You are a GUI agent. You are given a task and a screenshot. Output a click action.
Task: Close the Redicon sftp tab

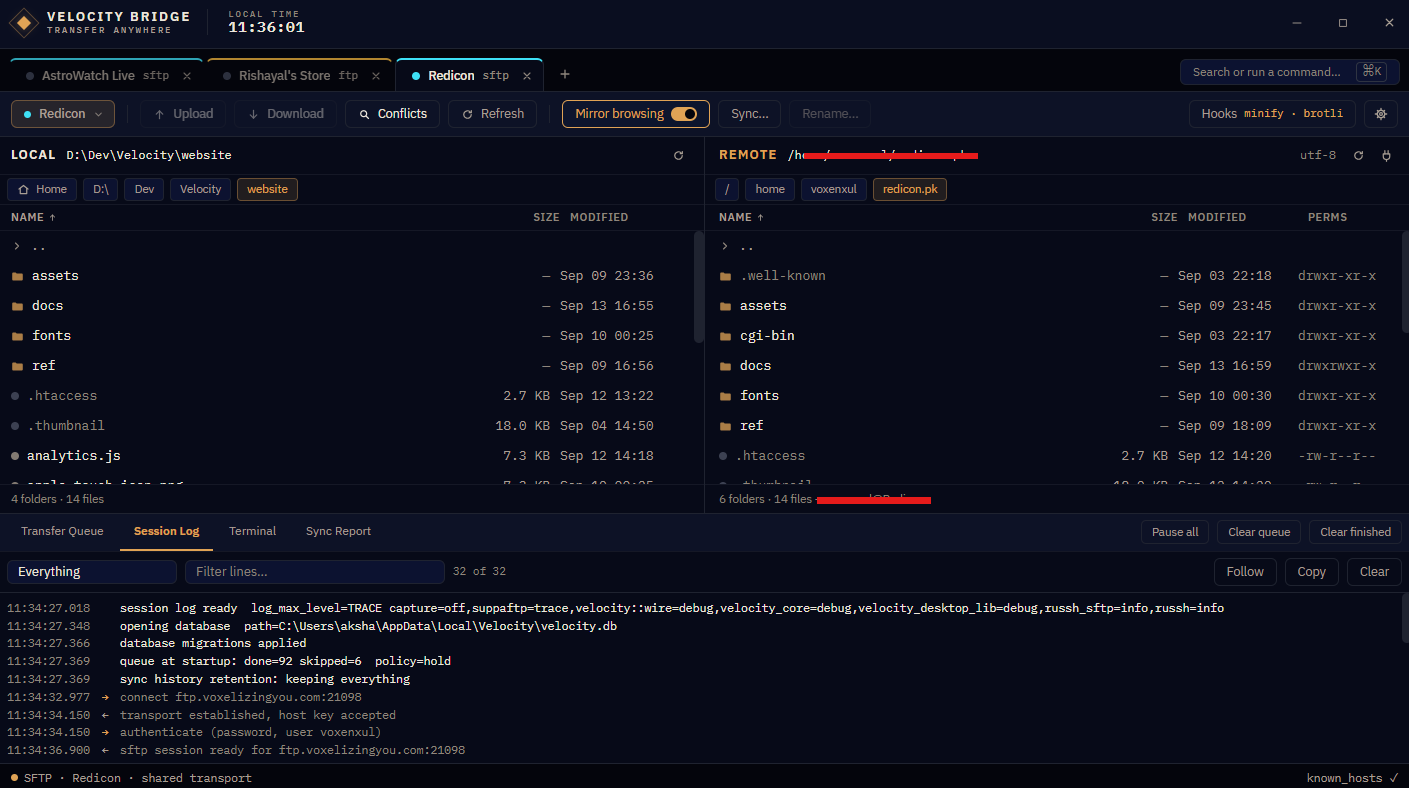tap(527, 76)
